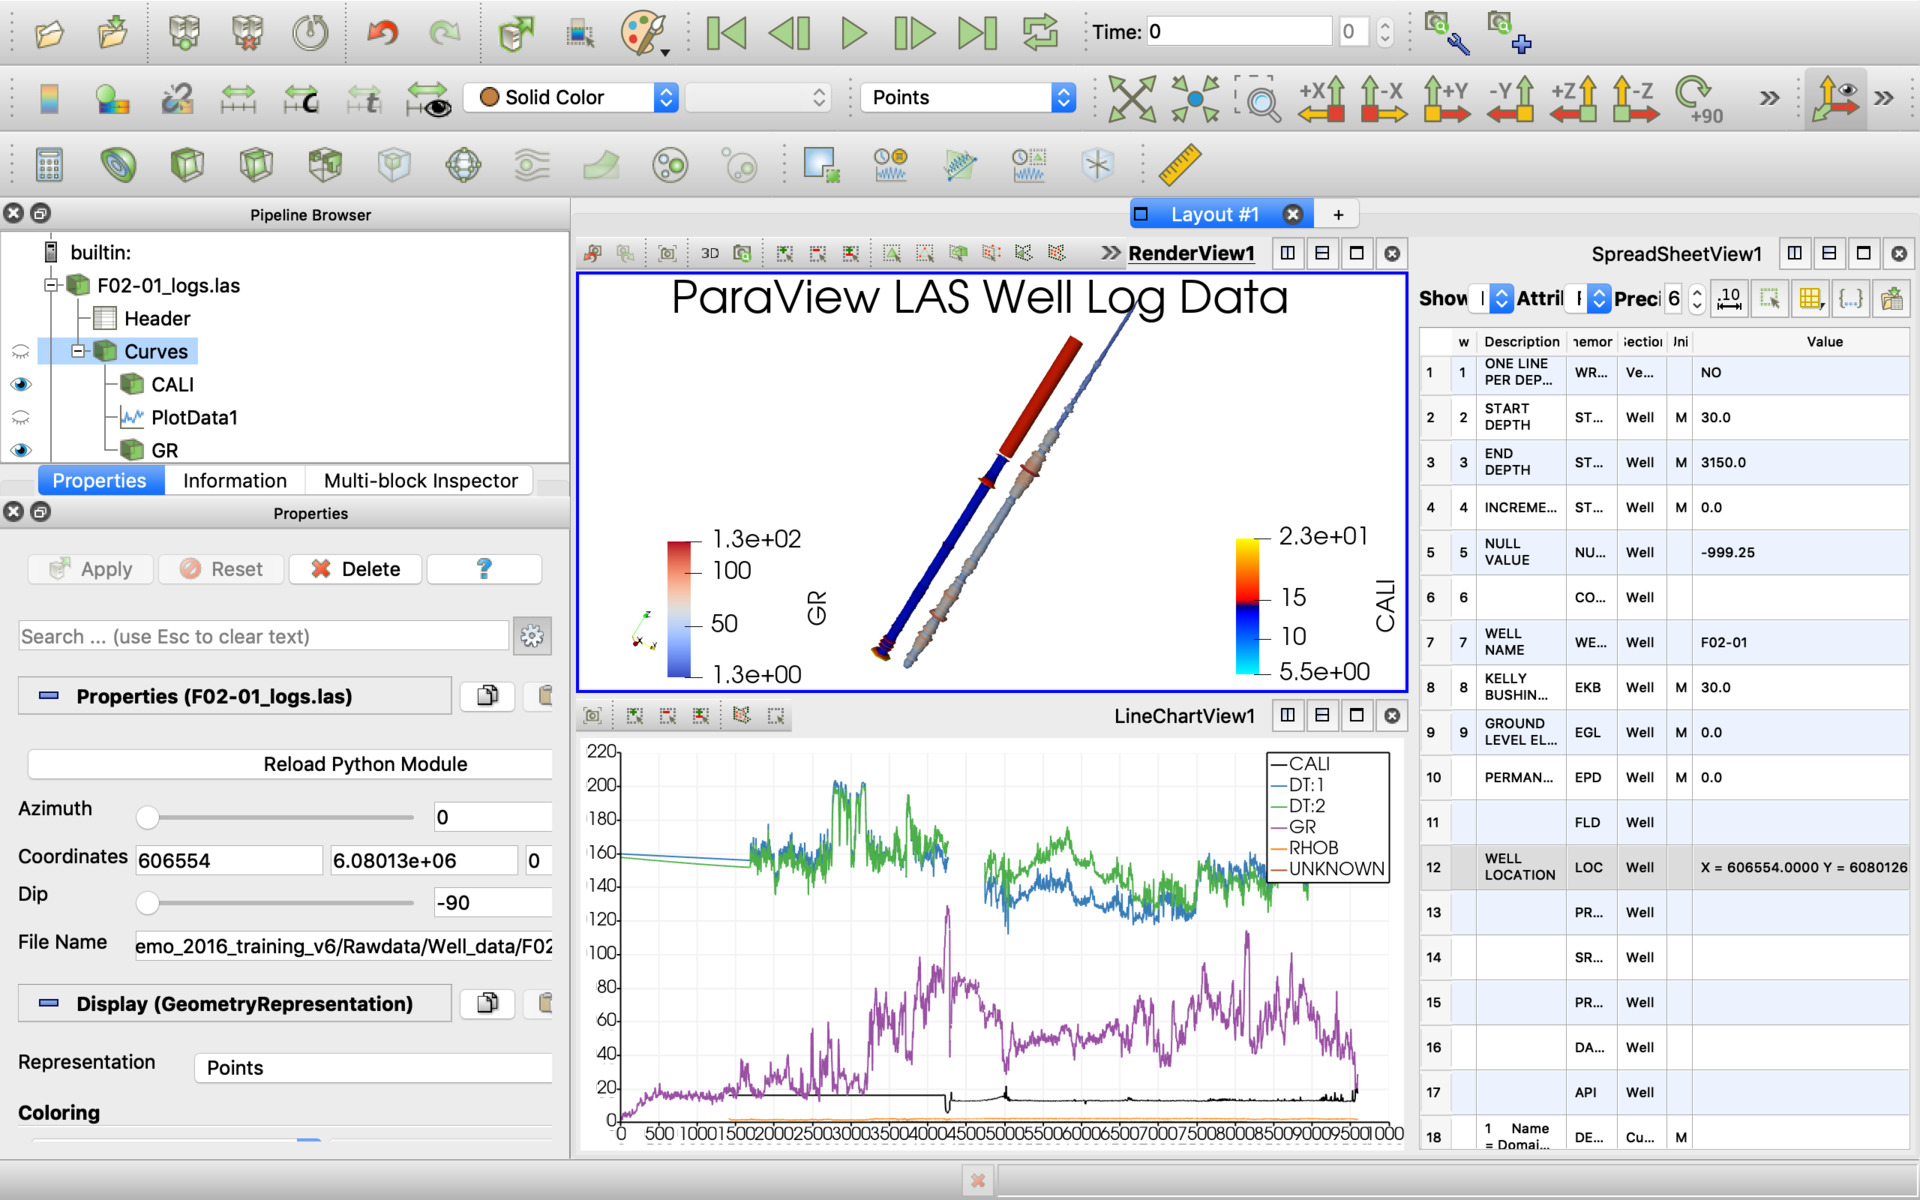The width and height of the screenshot is (1920, 1200).
Task: Click the Reset Camera icon
Action: click(1131, 98)
